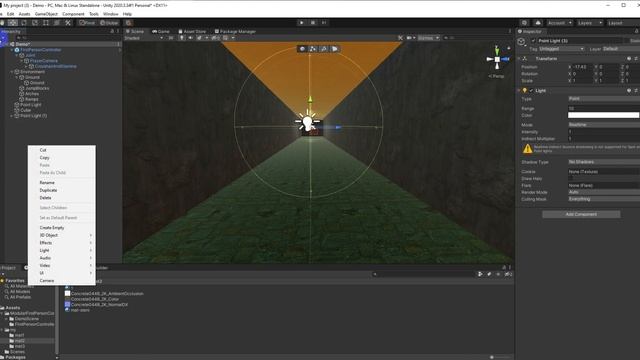Screen dimensions: 640x360
Task: Select the custom editor tools icon
Action: (x=68, y=23)
